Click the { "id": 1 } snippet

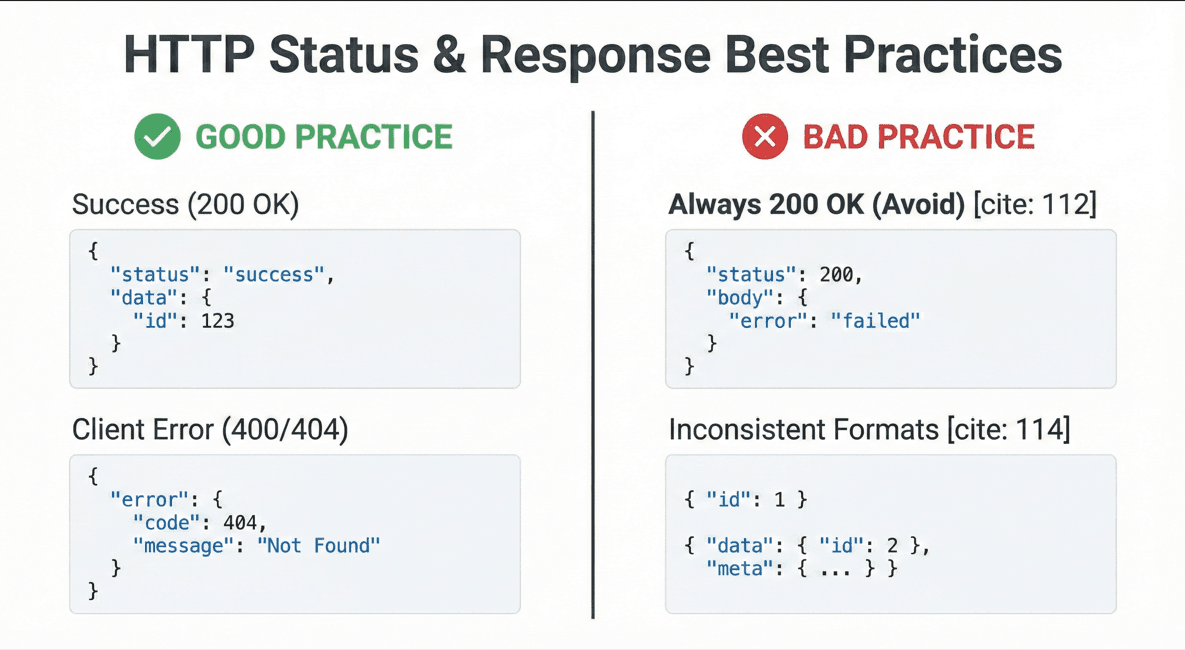coord(745,500)
